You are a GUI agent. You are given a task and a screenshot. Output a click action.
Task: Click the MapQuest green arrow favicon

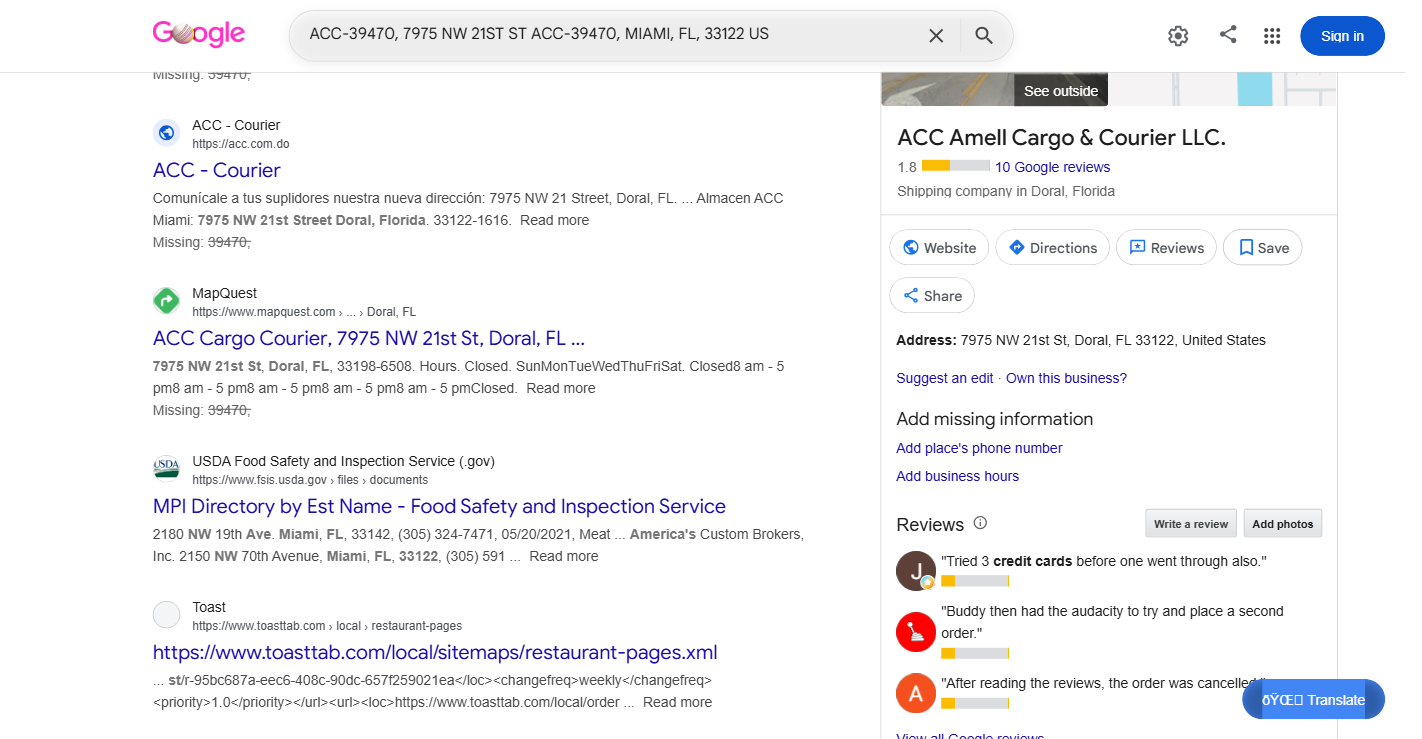[166, 301]
